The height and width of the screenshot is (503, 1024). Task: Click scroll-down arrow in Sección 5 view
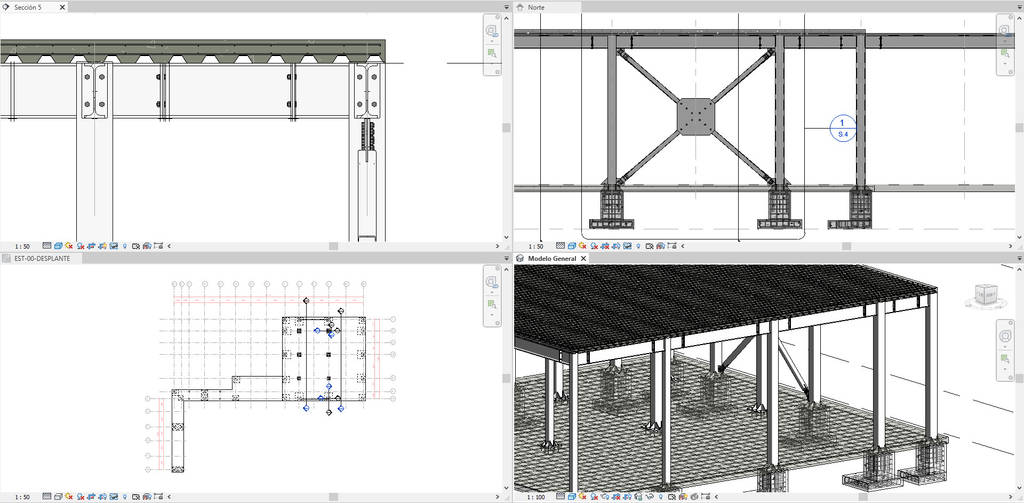(x=506, y=237)
